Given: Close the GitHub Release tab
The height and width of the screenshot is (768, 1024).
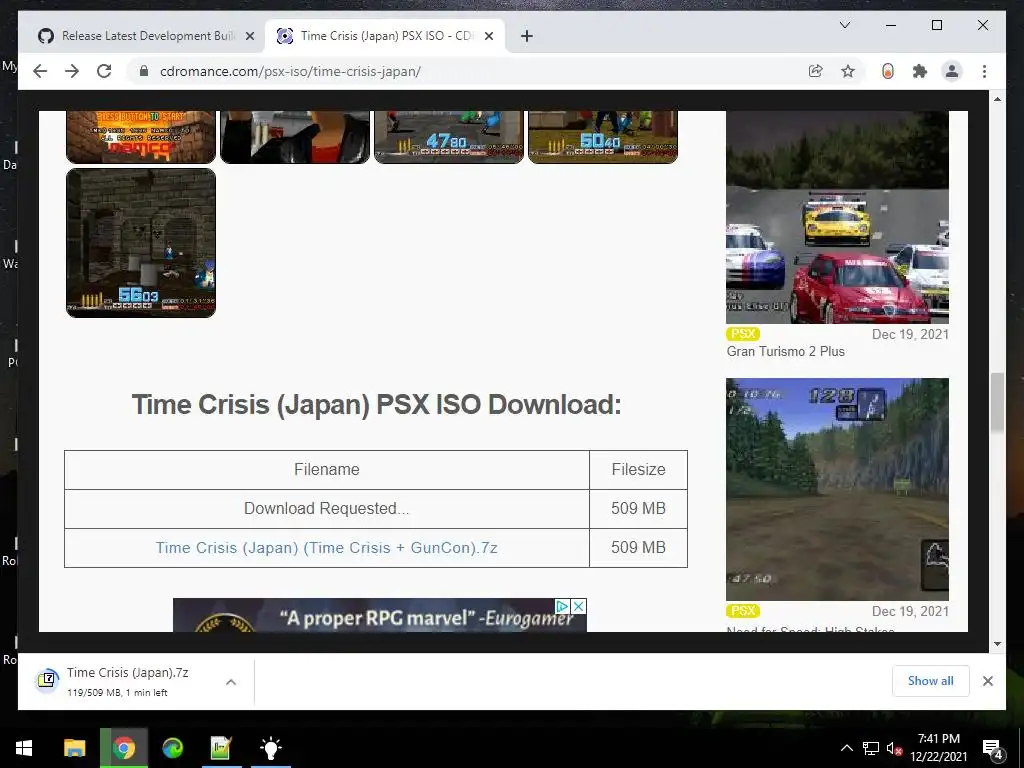Looking at the screenshot, I should 249,37.
